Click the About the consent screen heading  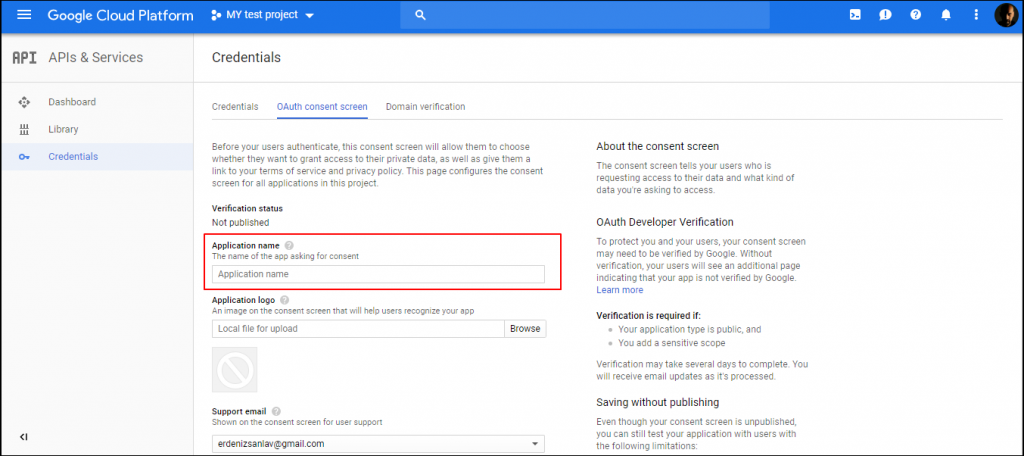point(658,146)
